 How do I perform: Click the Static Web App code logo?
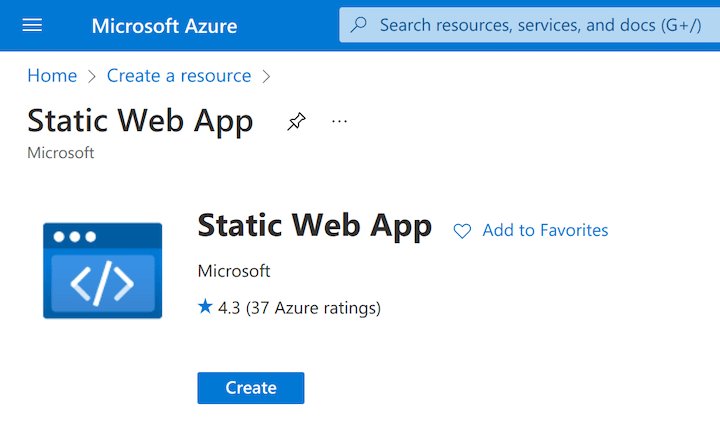[x=102, y=270]
